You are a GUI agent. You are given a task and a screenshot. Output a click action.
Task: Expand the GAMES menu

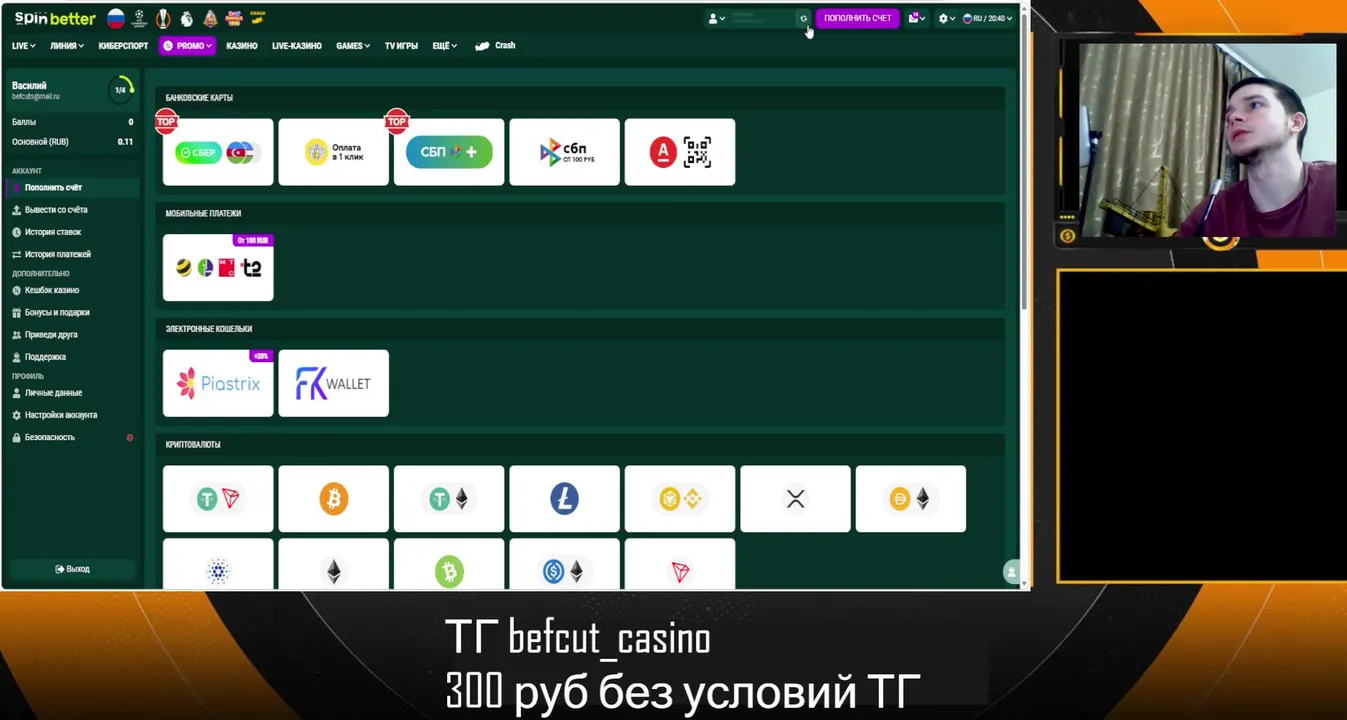[353, 46]
